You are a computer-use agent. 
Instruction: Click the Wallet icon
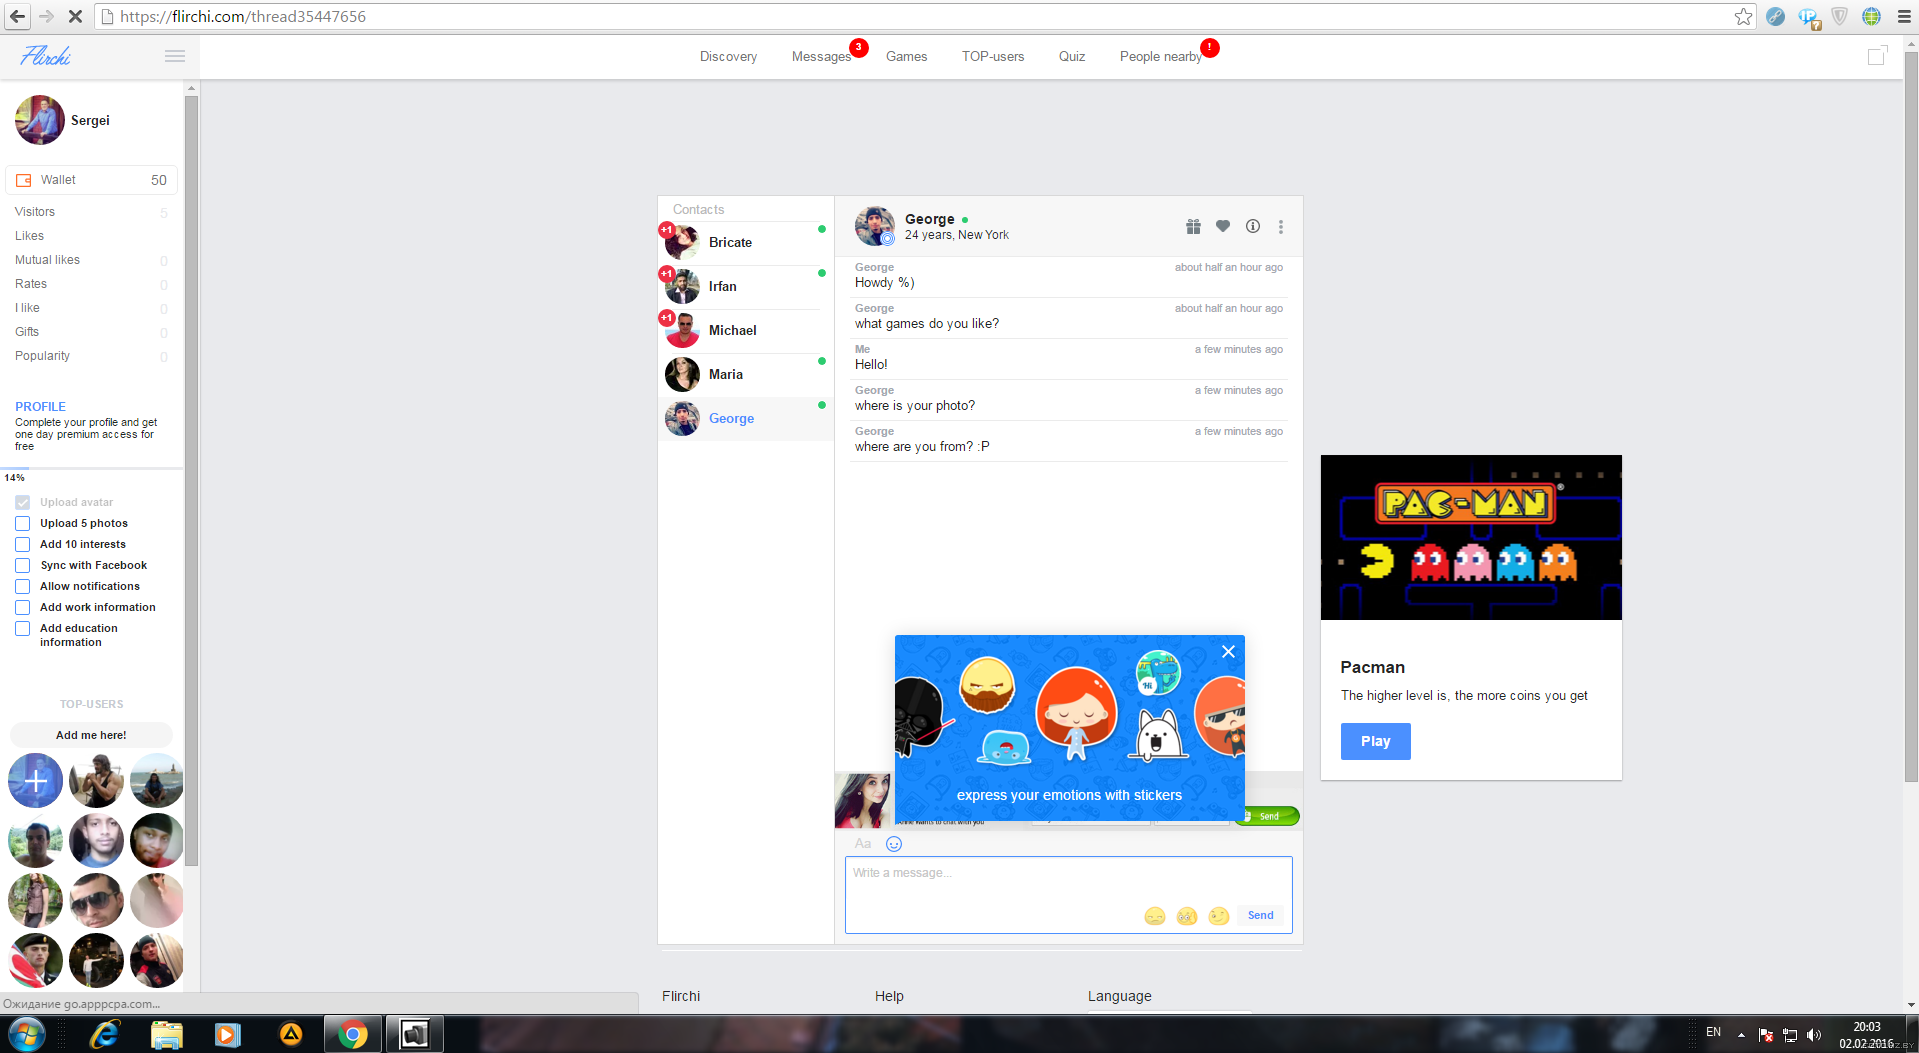point(24,180)
